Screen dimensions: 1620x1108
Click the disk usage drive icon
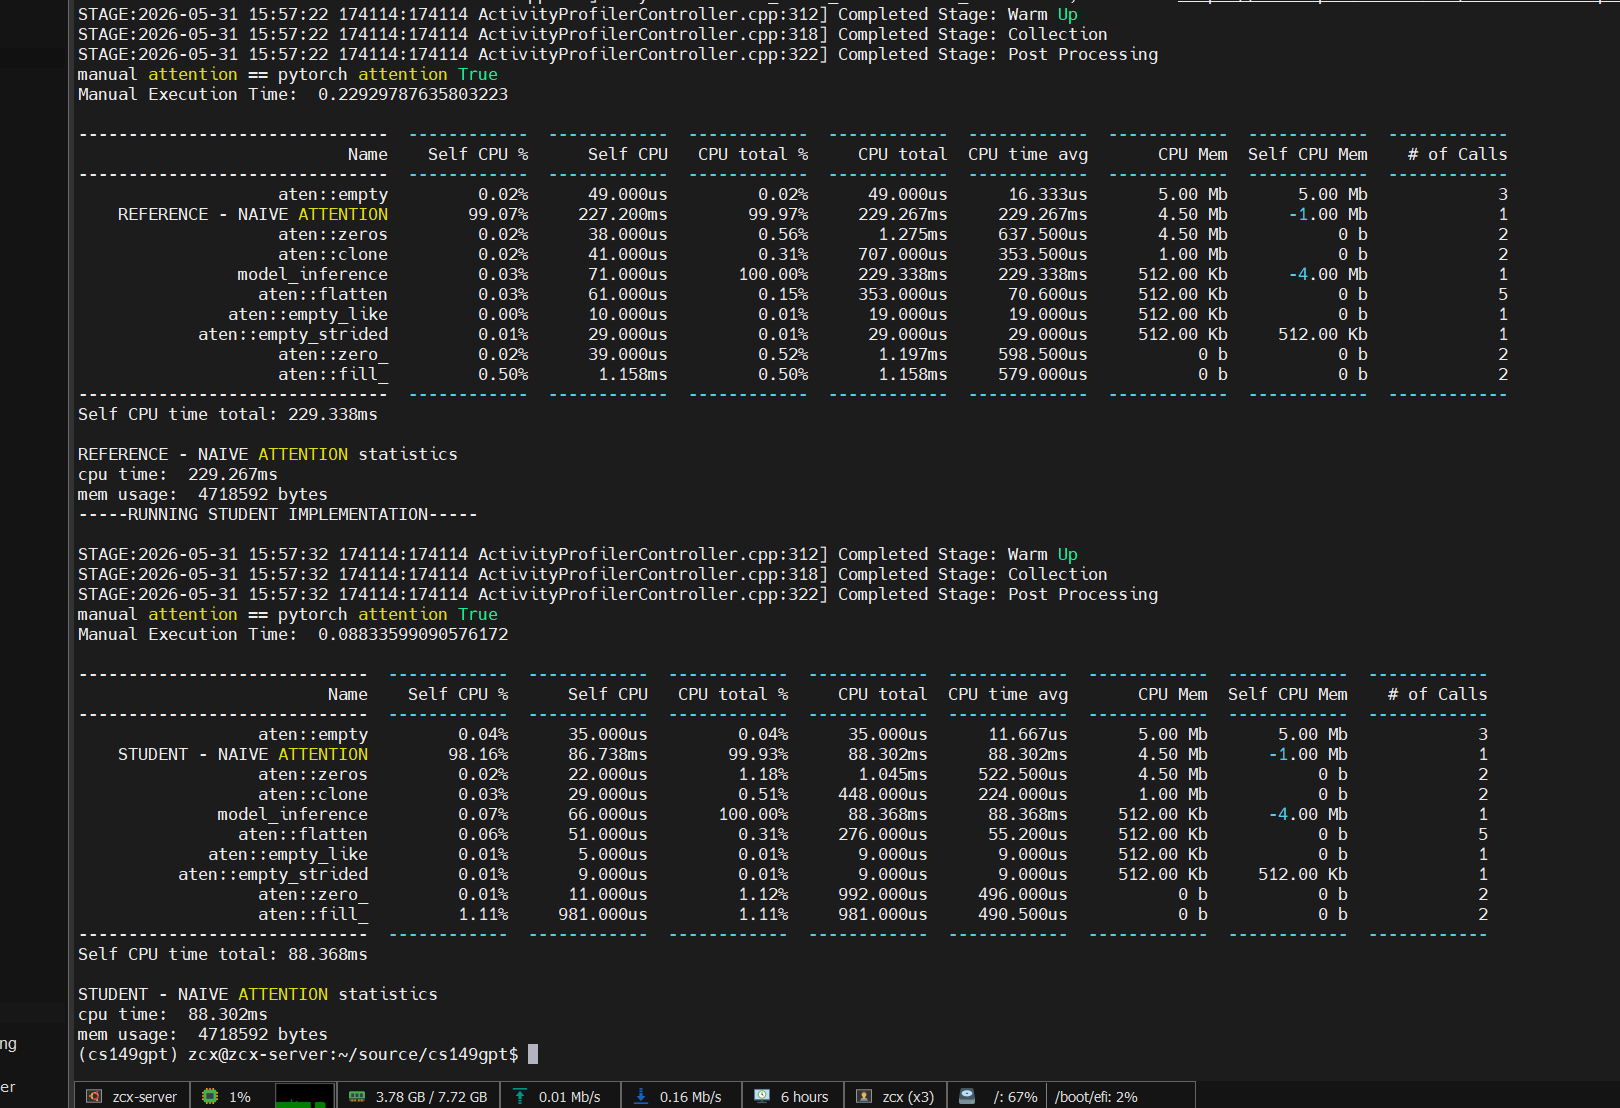click(x=967, y=1096)
